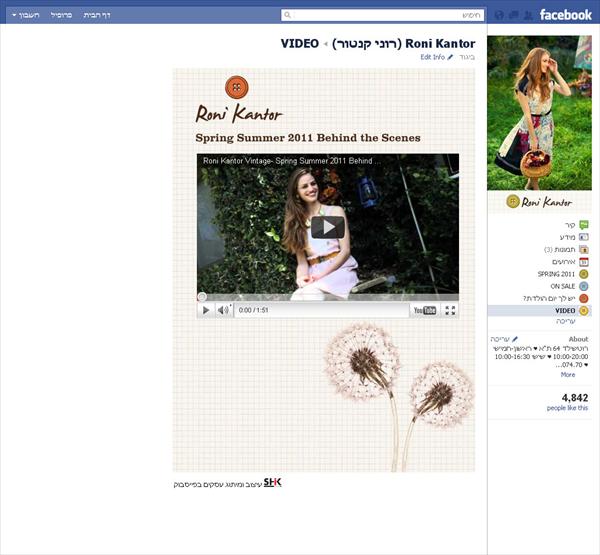This screenshot has height=555, width=600.
Task: Toggle fullscreen on the video player
Action: point(450,310)
